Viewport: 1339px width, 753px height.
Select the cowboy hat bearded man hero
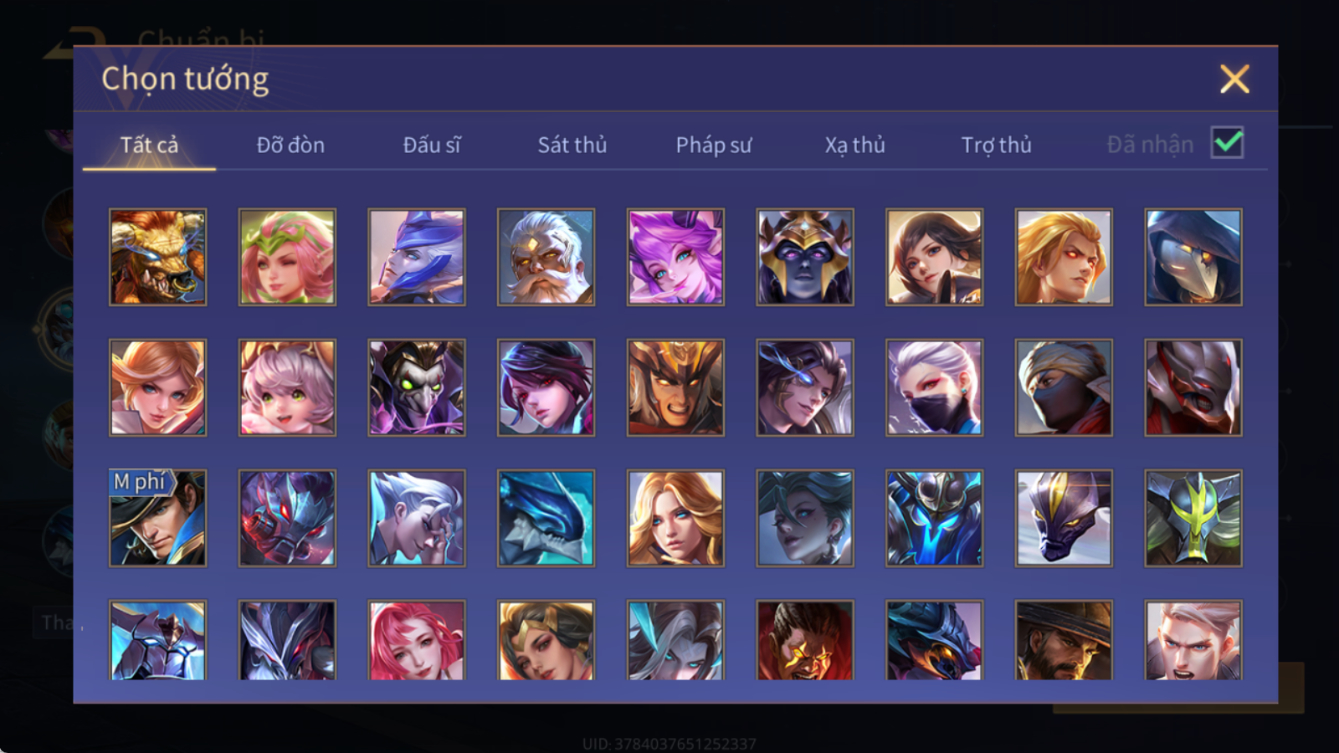1064,640
